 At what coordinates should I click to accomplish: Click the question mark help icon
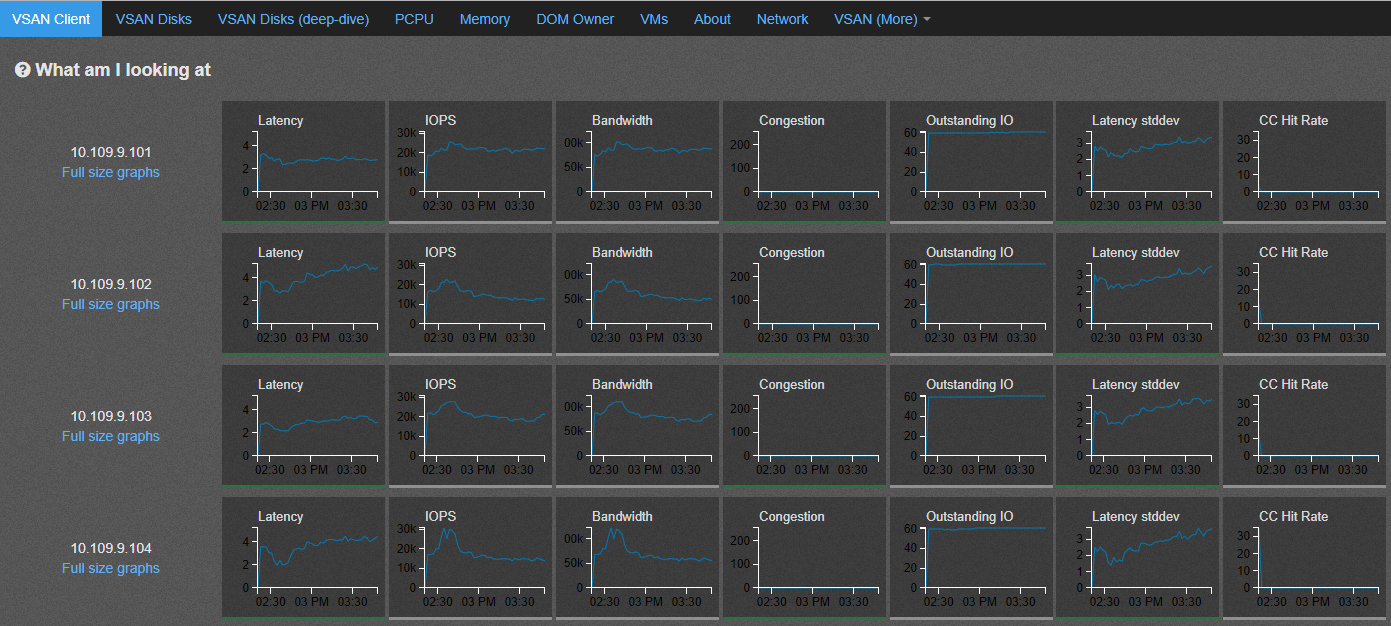(x=23, y=70)
